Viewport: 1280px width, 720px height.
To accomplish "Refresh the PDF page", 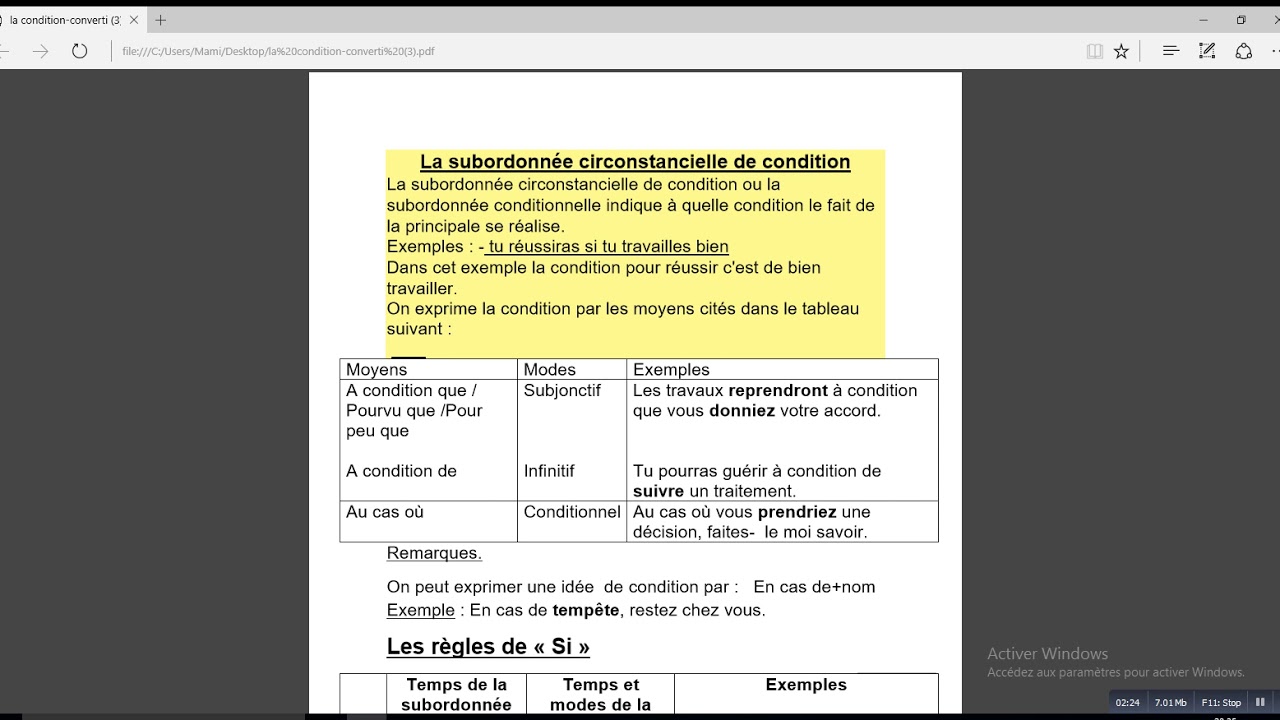I will [80, 51].
